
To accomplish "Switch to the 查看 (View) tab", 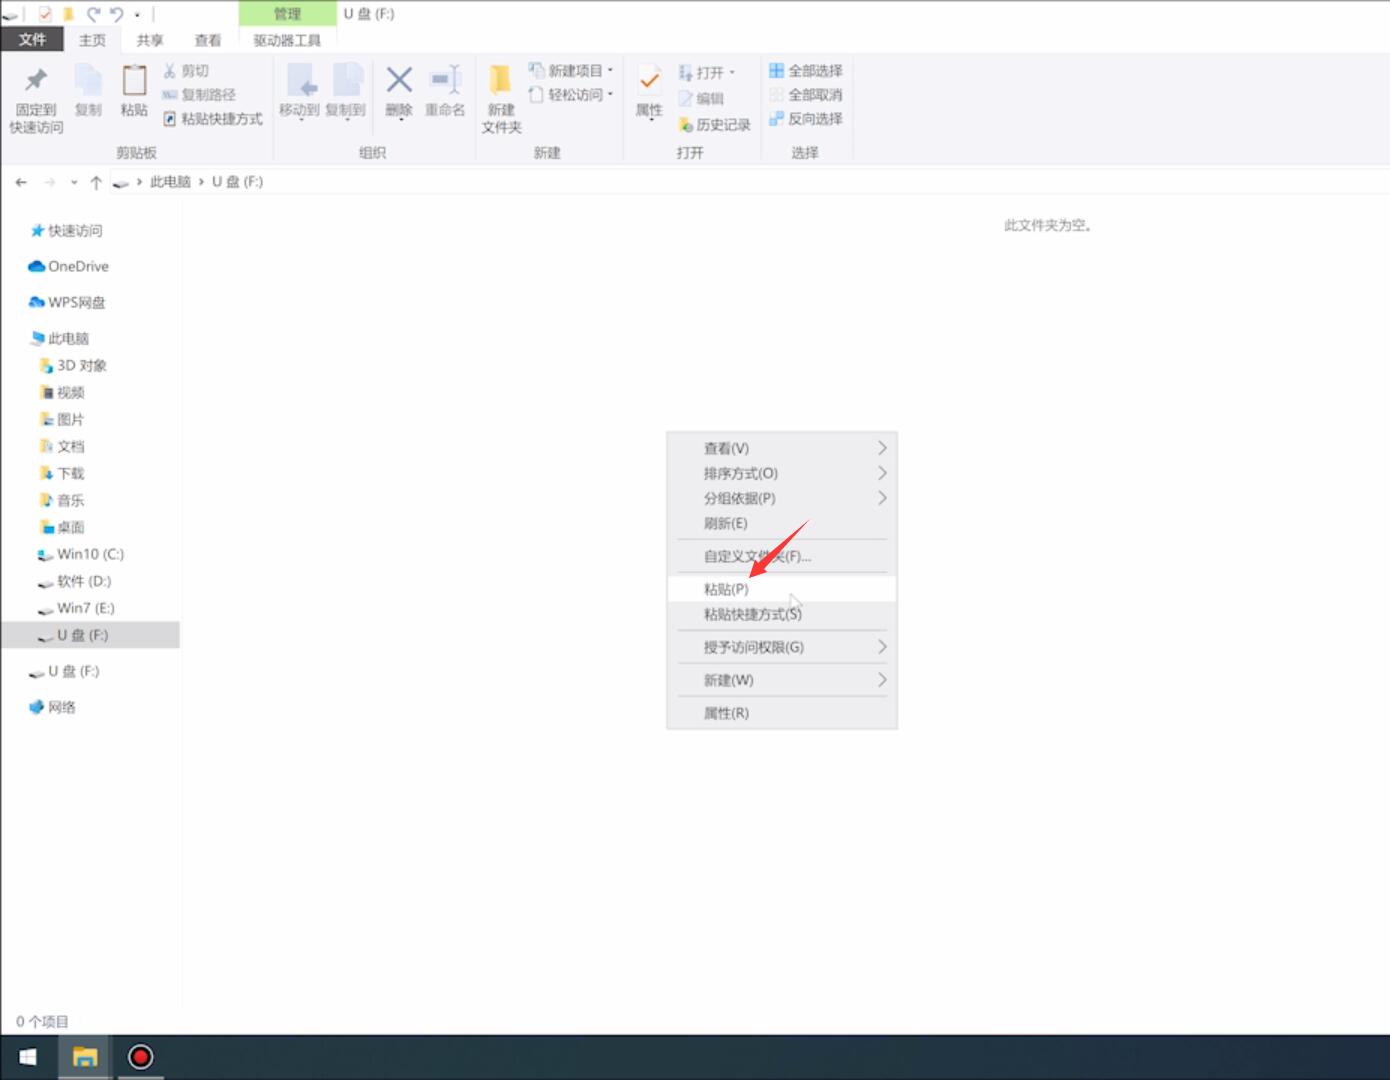I will (208, 40).
